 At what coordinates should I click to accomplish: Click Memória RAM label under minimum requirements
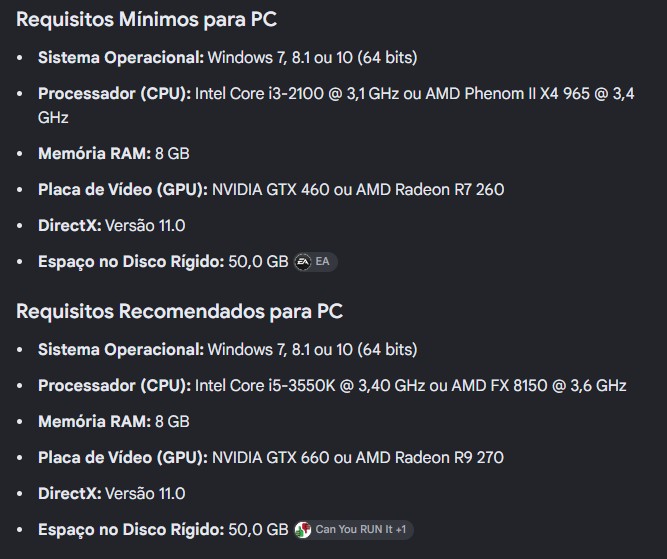[x=94, y=154]
